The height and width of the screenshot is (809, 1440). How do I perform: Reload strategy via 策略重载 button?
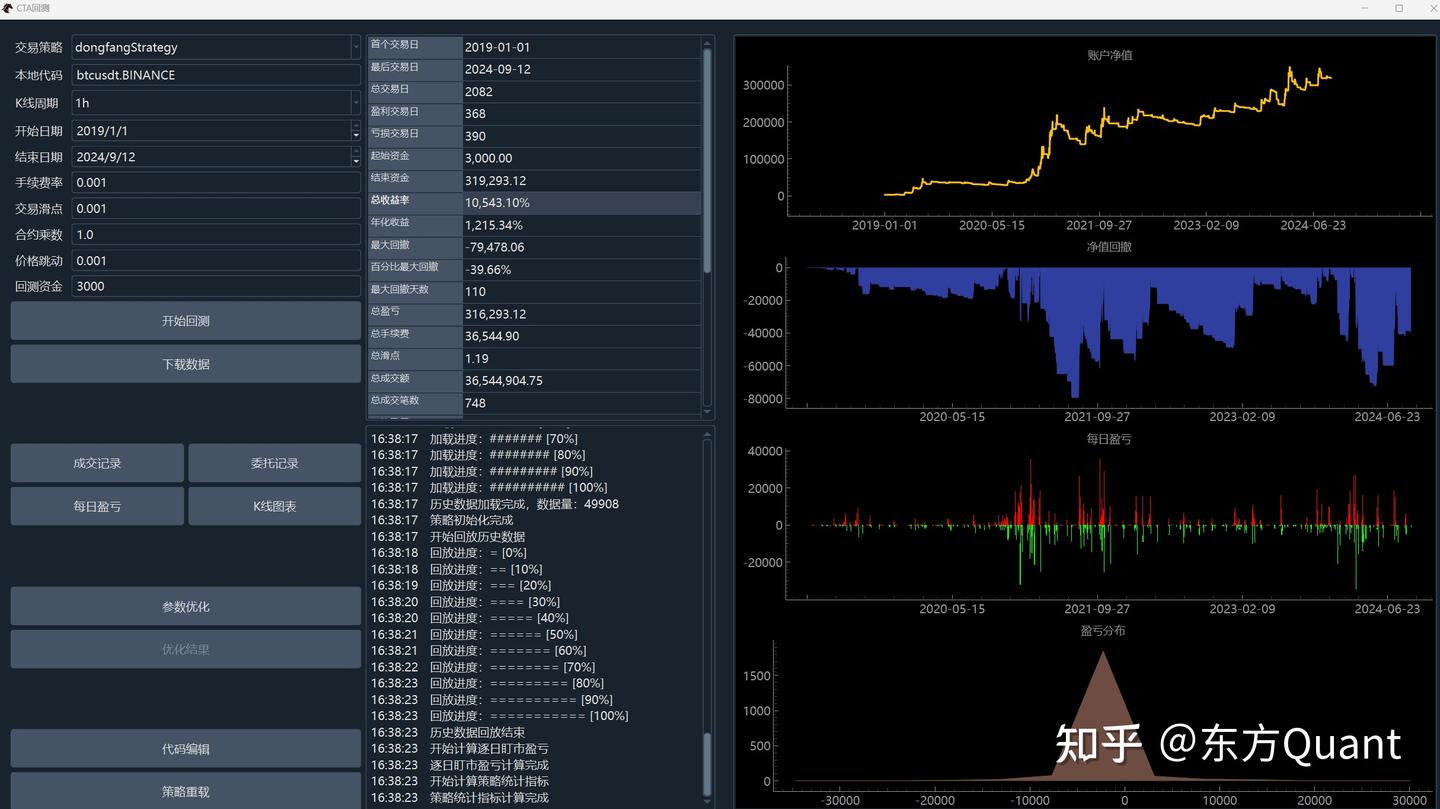[x=185, y=791]
